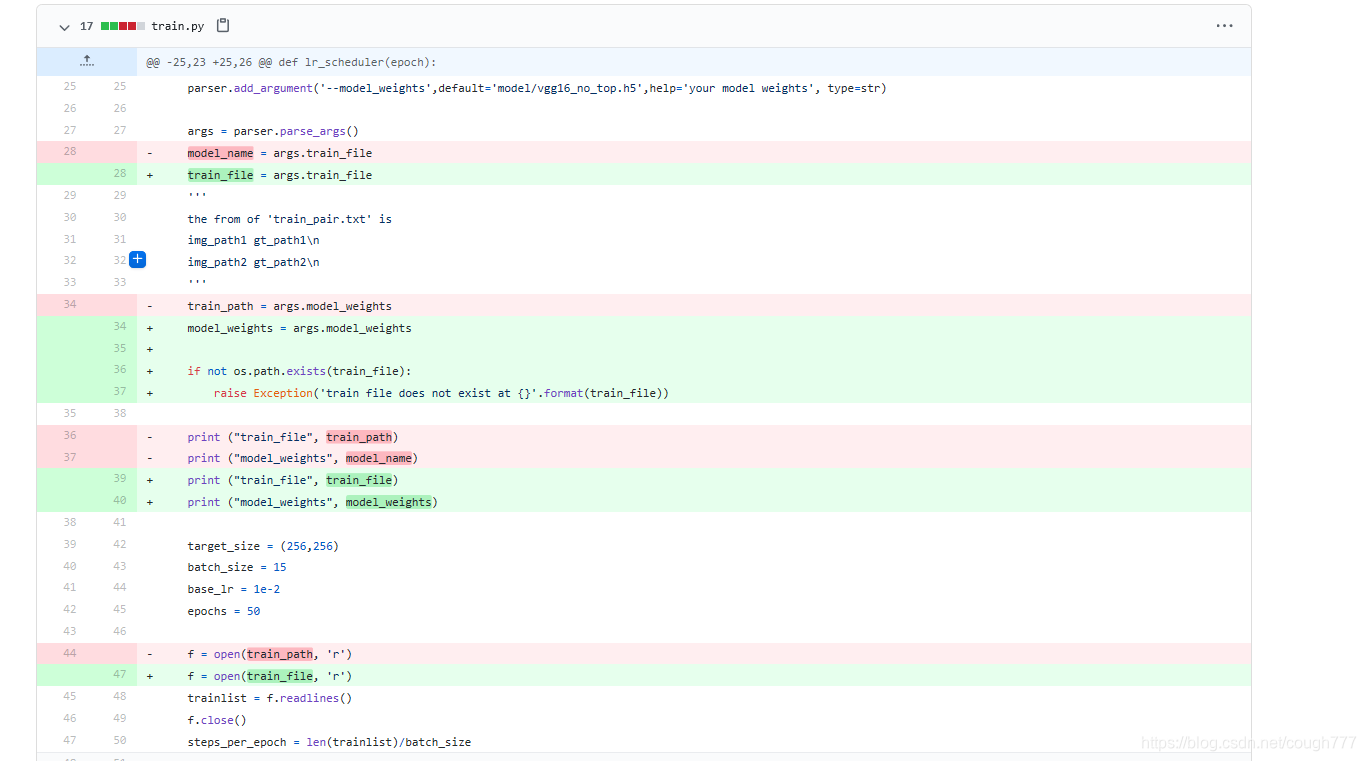Click 'img_path1 gt_path1\n' line
1366x761 pixels.
pos(253,240)
